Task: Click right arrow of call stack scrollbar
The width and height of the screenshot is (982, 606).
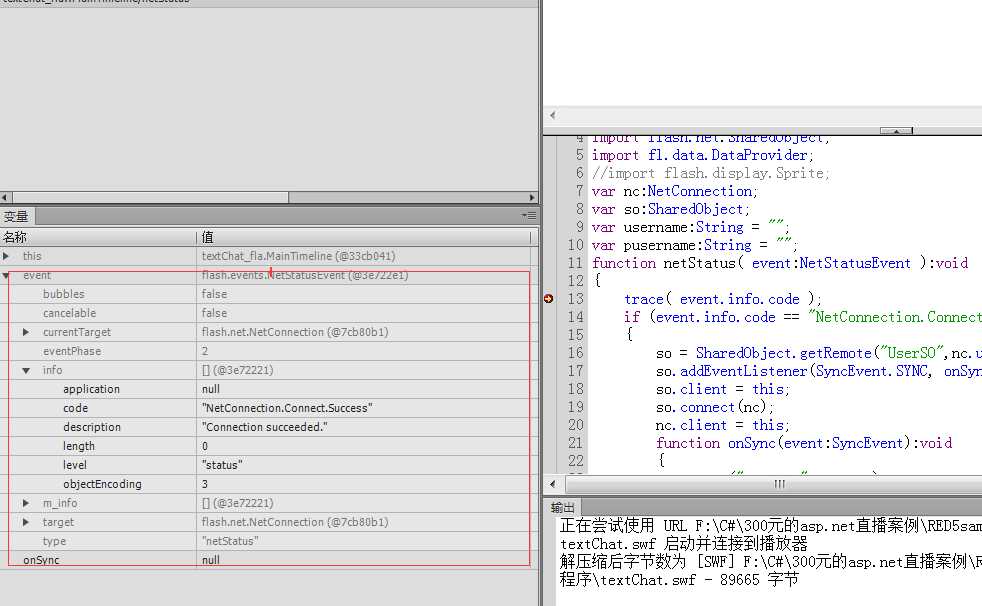Action: [532, 197]
